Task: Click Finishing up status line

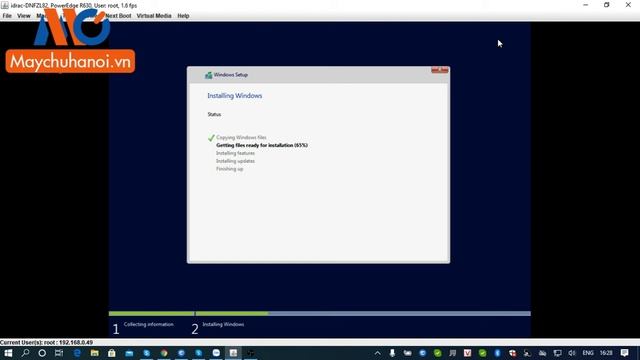Action: click(230, 169)
